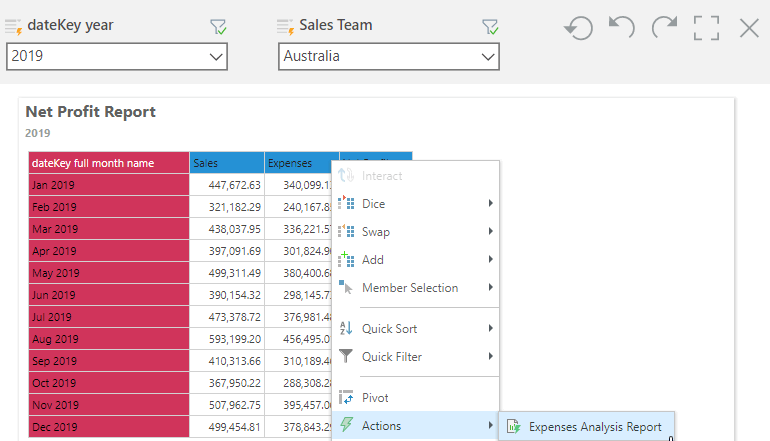
Task: Click the Sales Team slicer label
Action: click(336, 25)
